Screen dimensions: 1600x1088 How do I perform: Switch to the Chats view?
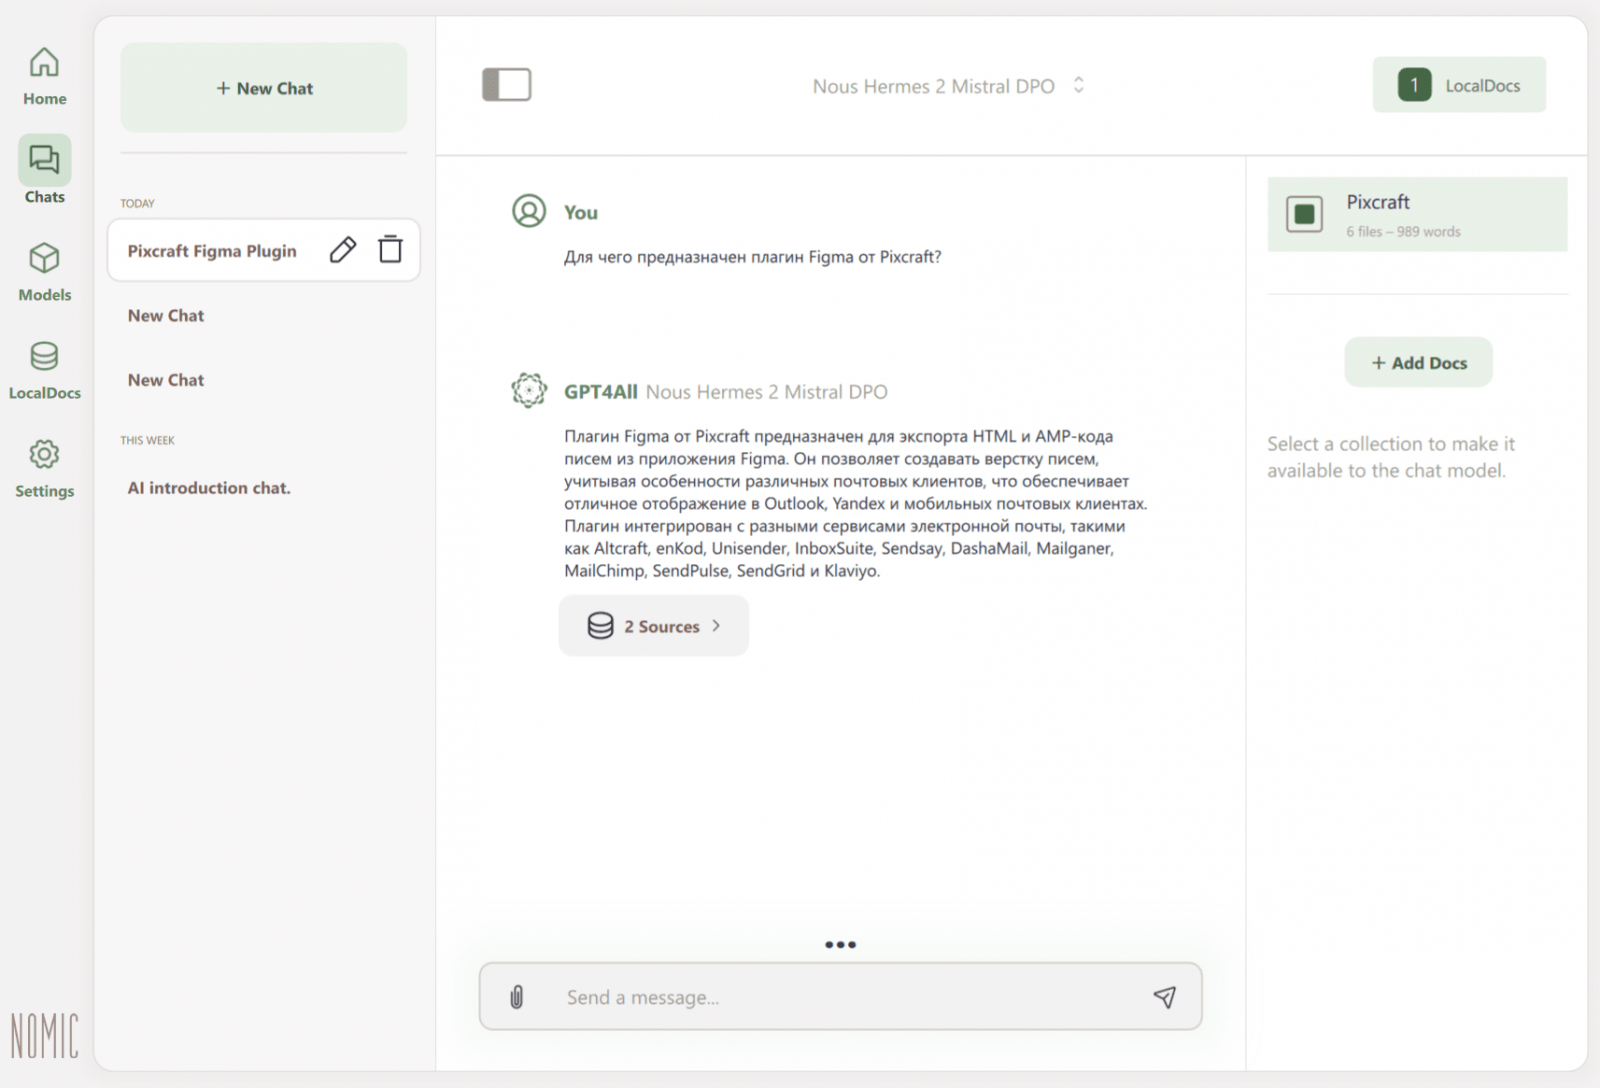(44, 172)
